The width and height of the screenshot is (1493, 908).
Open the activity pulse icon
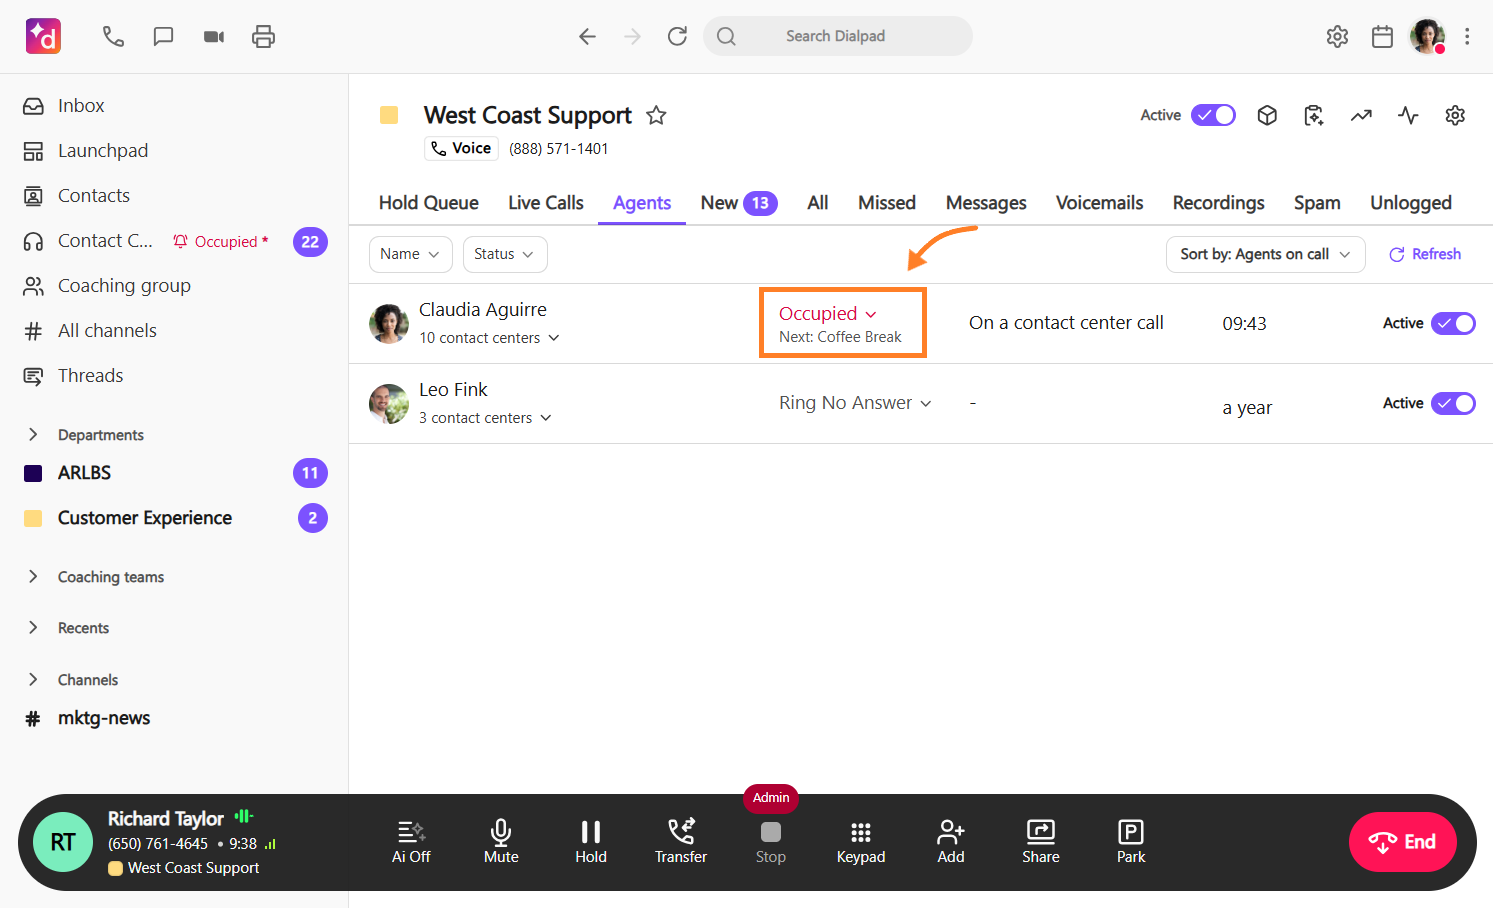coord(1408,115)
